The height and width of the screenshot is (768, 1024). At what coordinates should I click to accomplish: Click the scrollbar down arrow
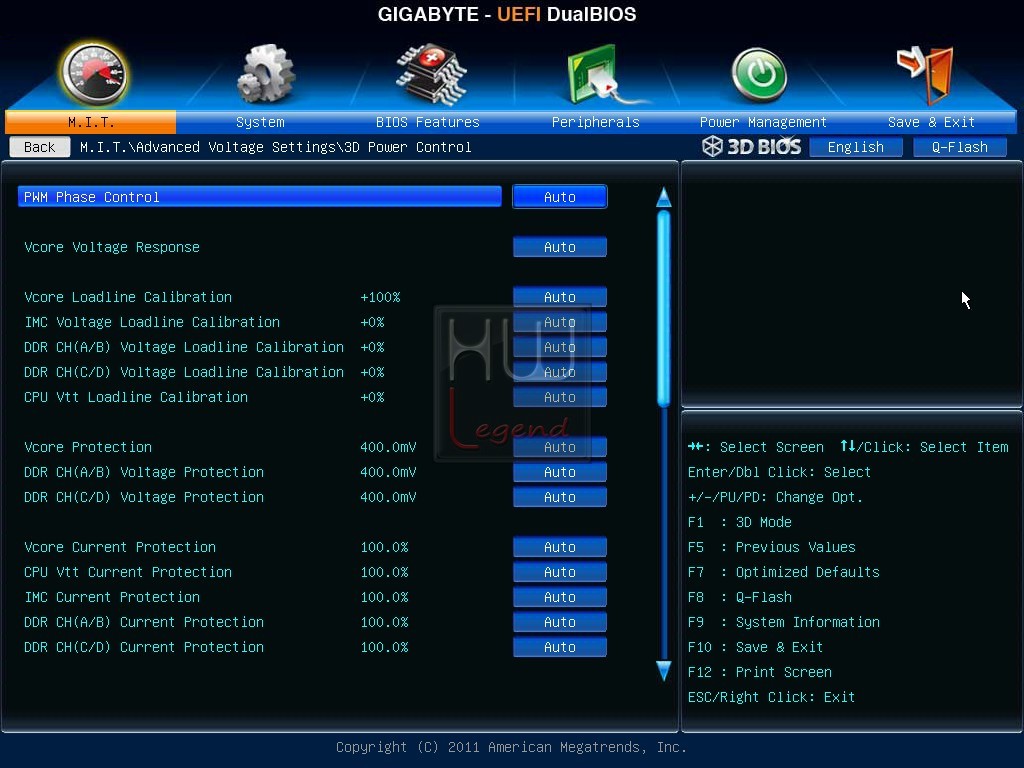click(x=664, y=671)
